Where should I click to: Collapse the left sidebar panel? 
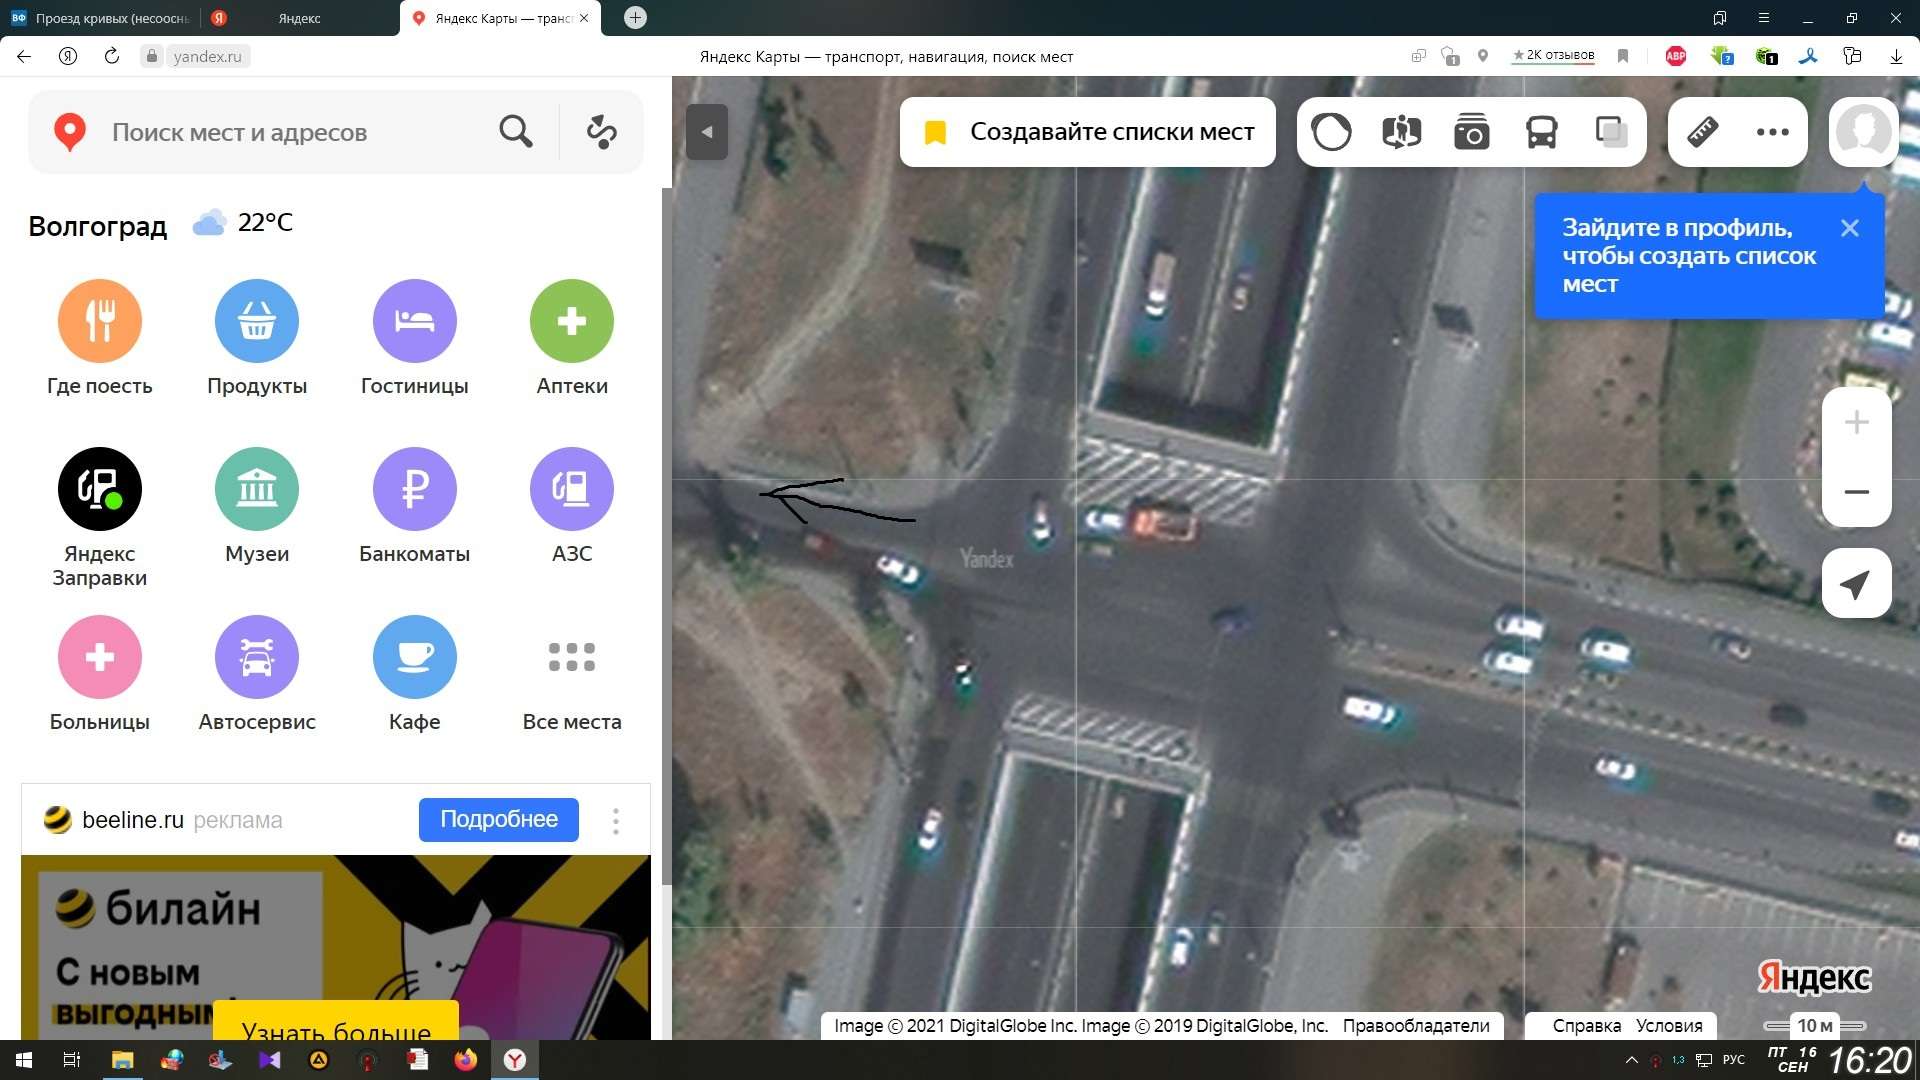point(707,132)
